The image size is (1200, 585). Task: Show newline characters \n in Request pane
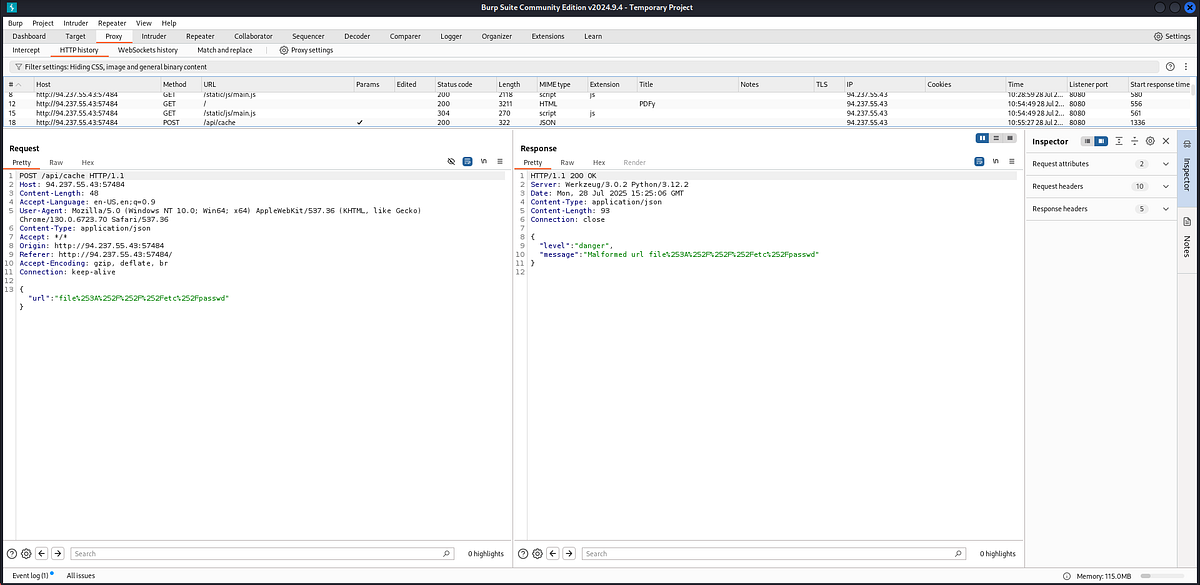coord(483,161)
